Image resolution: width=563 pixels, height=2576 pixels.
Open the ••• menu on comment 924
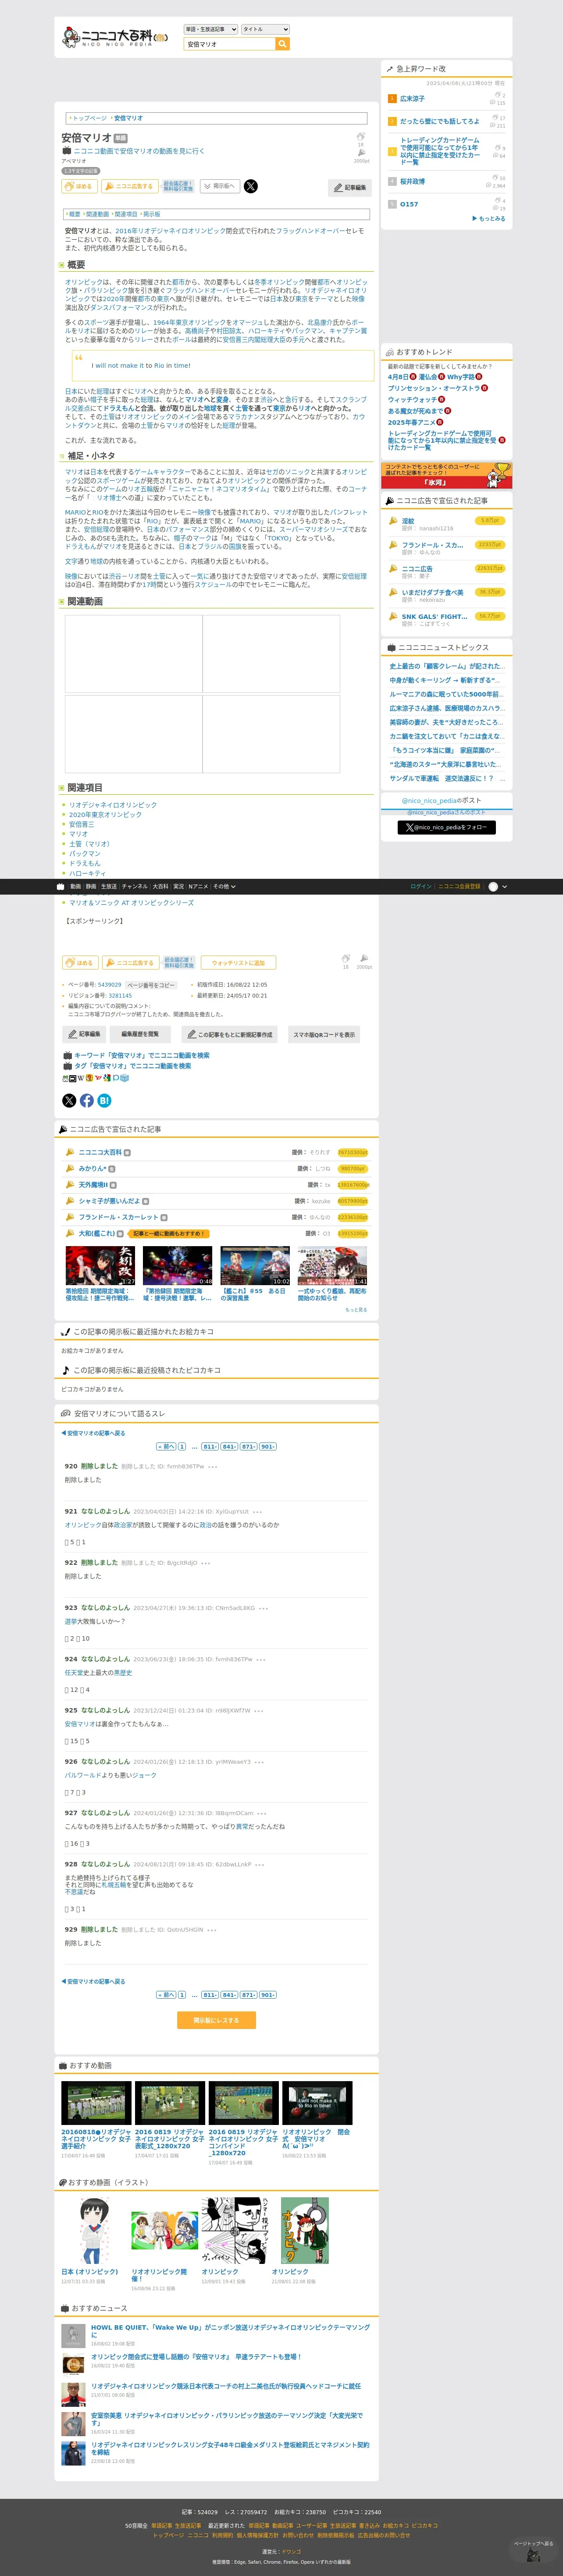click(260, 1659)
